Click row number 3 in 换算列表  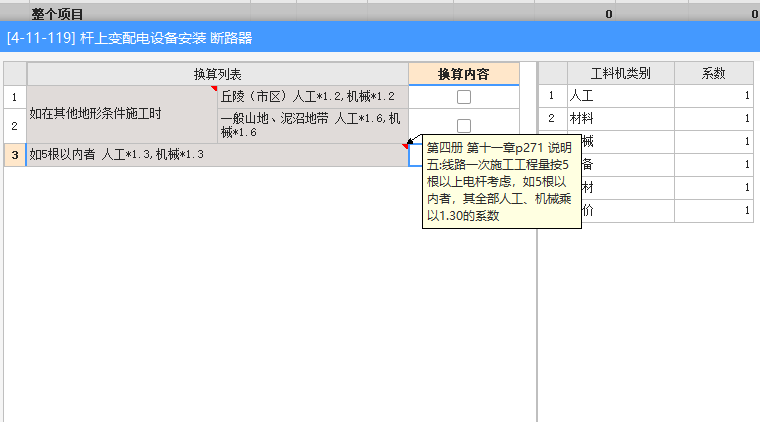(15, 155)
